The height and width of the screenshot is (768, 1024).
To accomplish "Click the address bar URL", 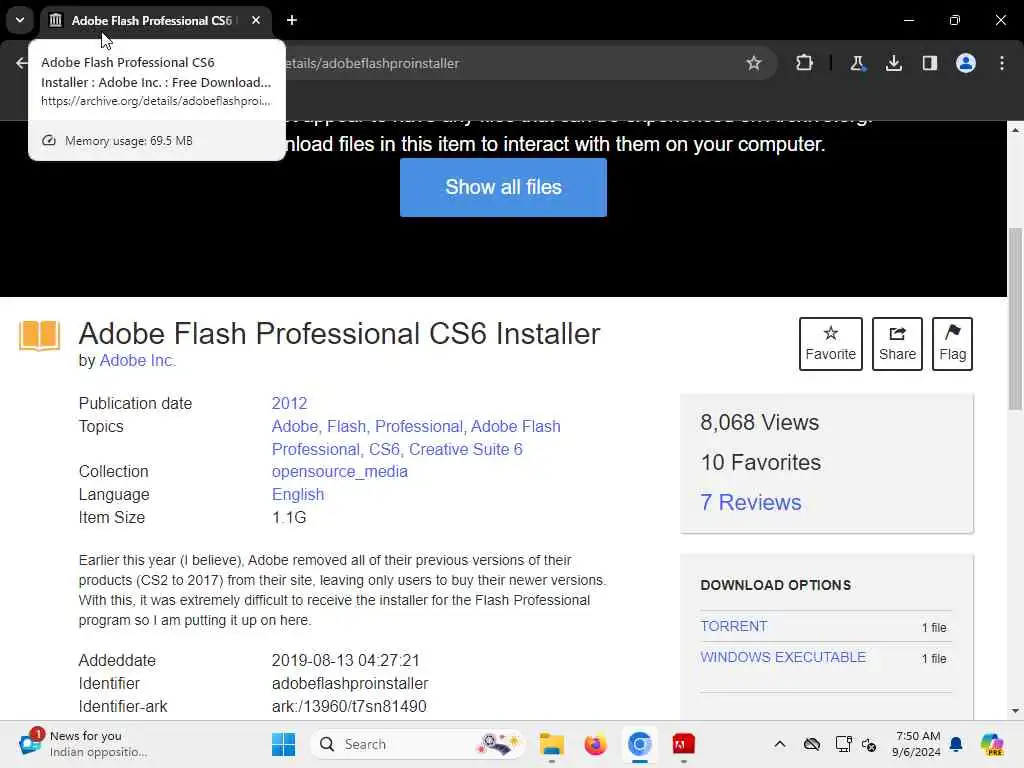I will [372, 63].
